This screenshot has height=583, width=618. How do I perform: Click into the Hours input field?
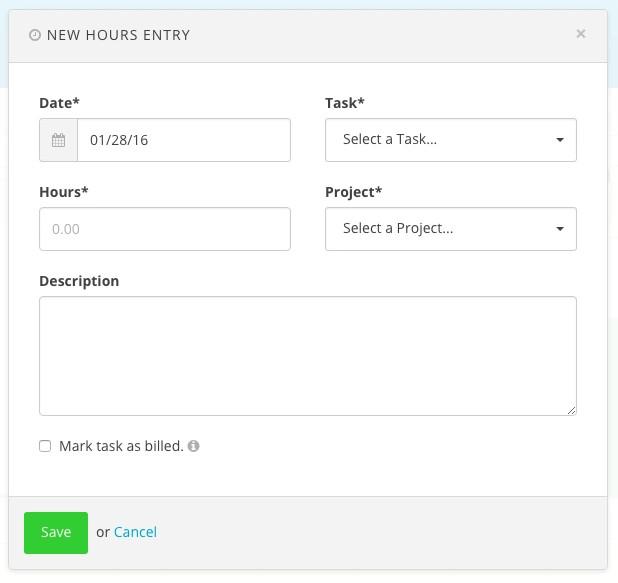pos(165,229)
